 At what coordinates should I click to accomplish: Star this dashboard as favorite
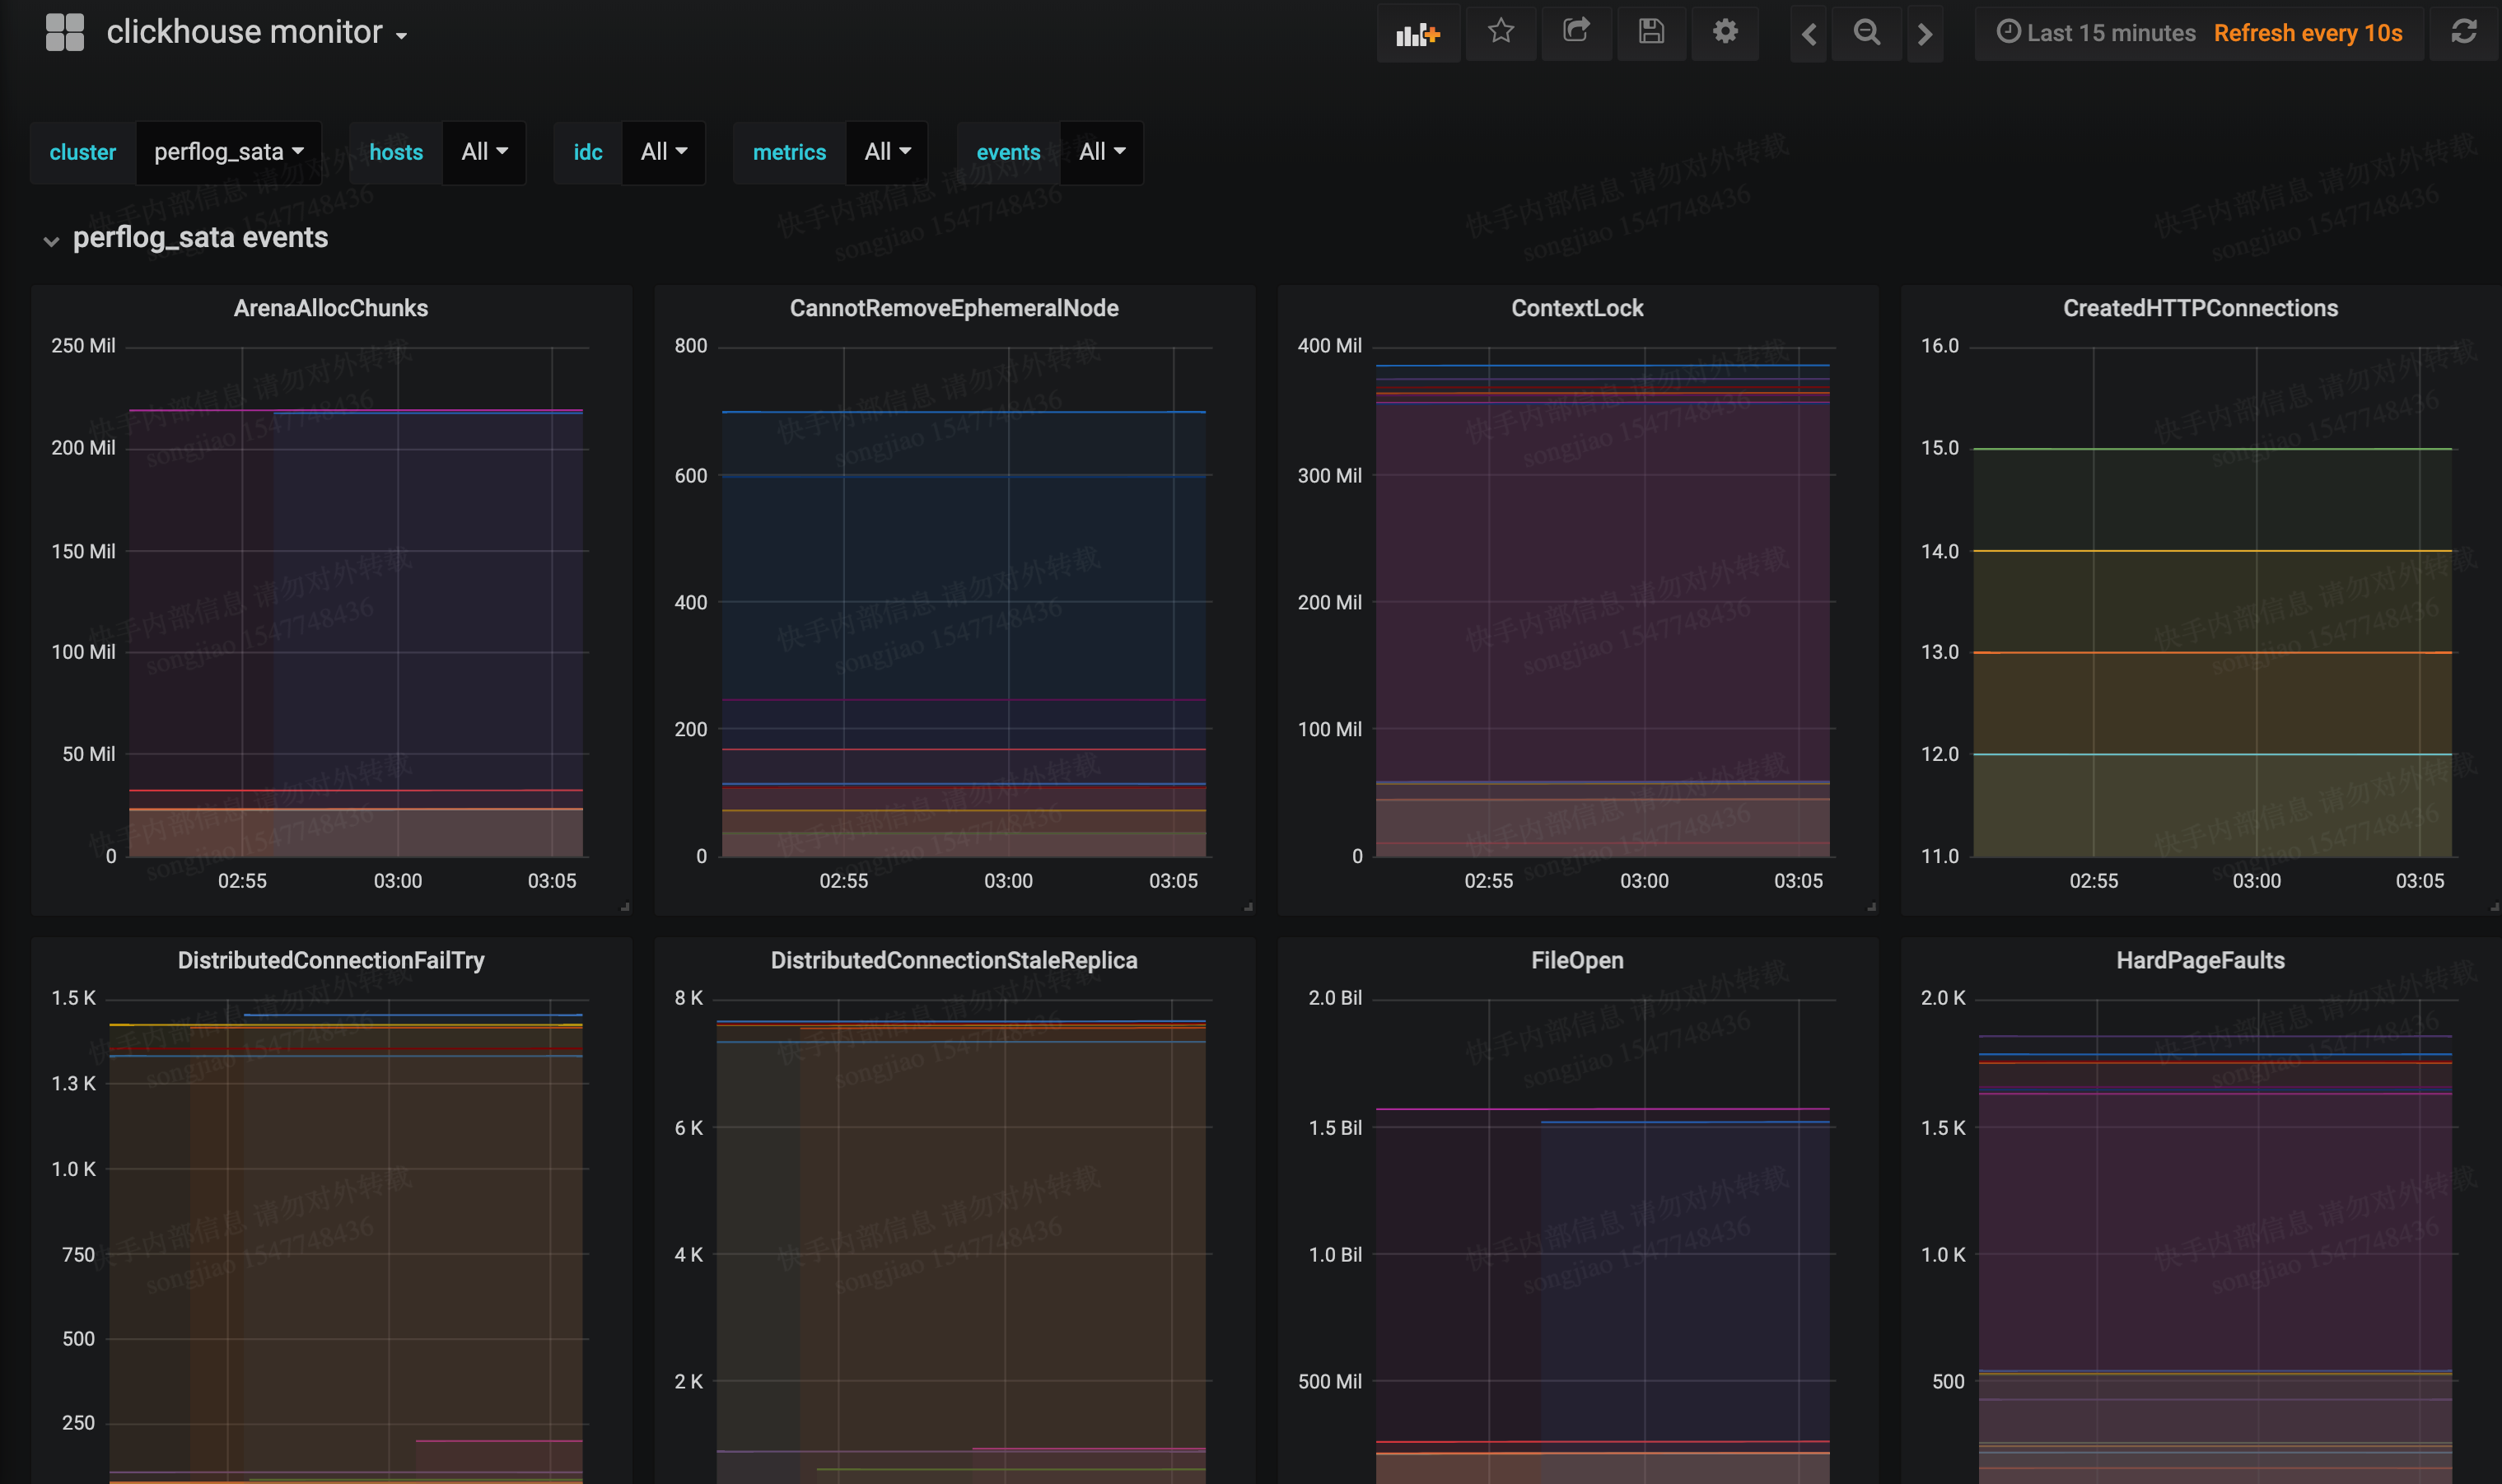1500,32
